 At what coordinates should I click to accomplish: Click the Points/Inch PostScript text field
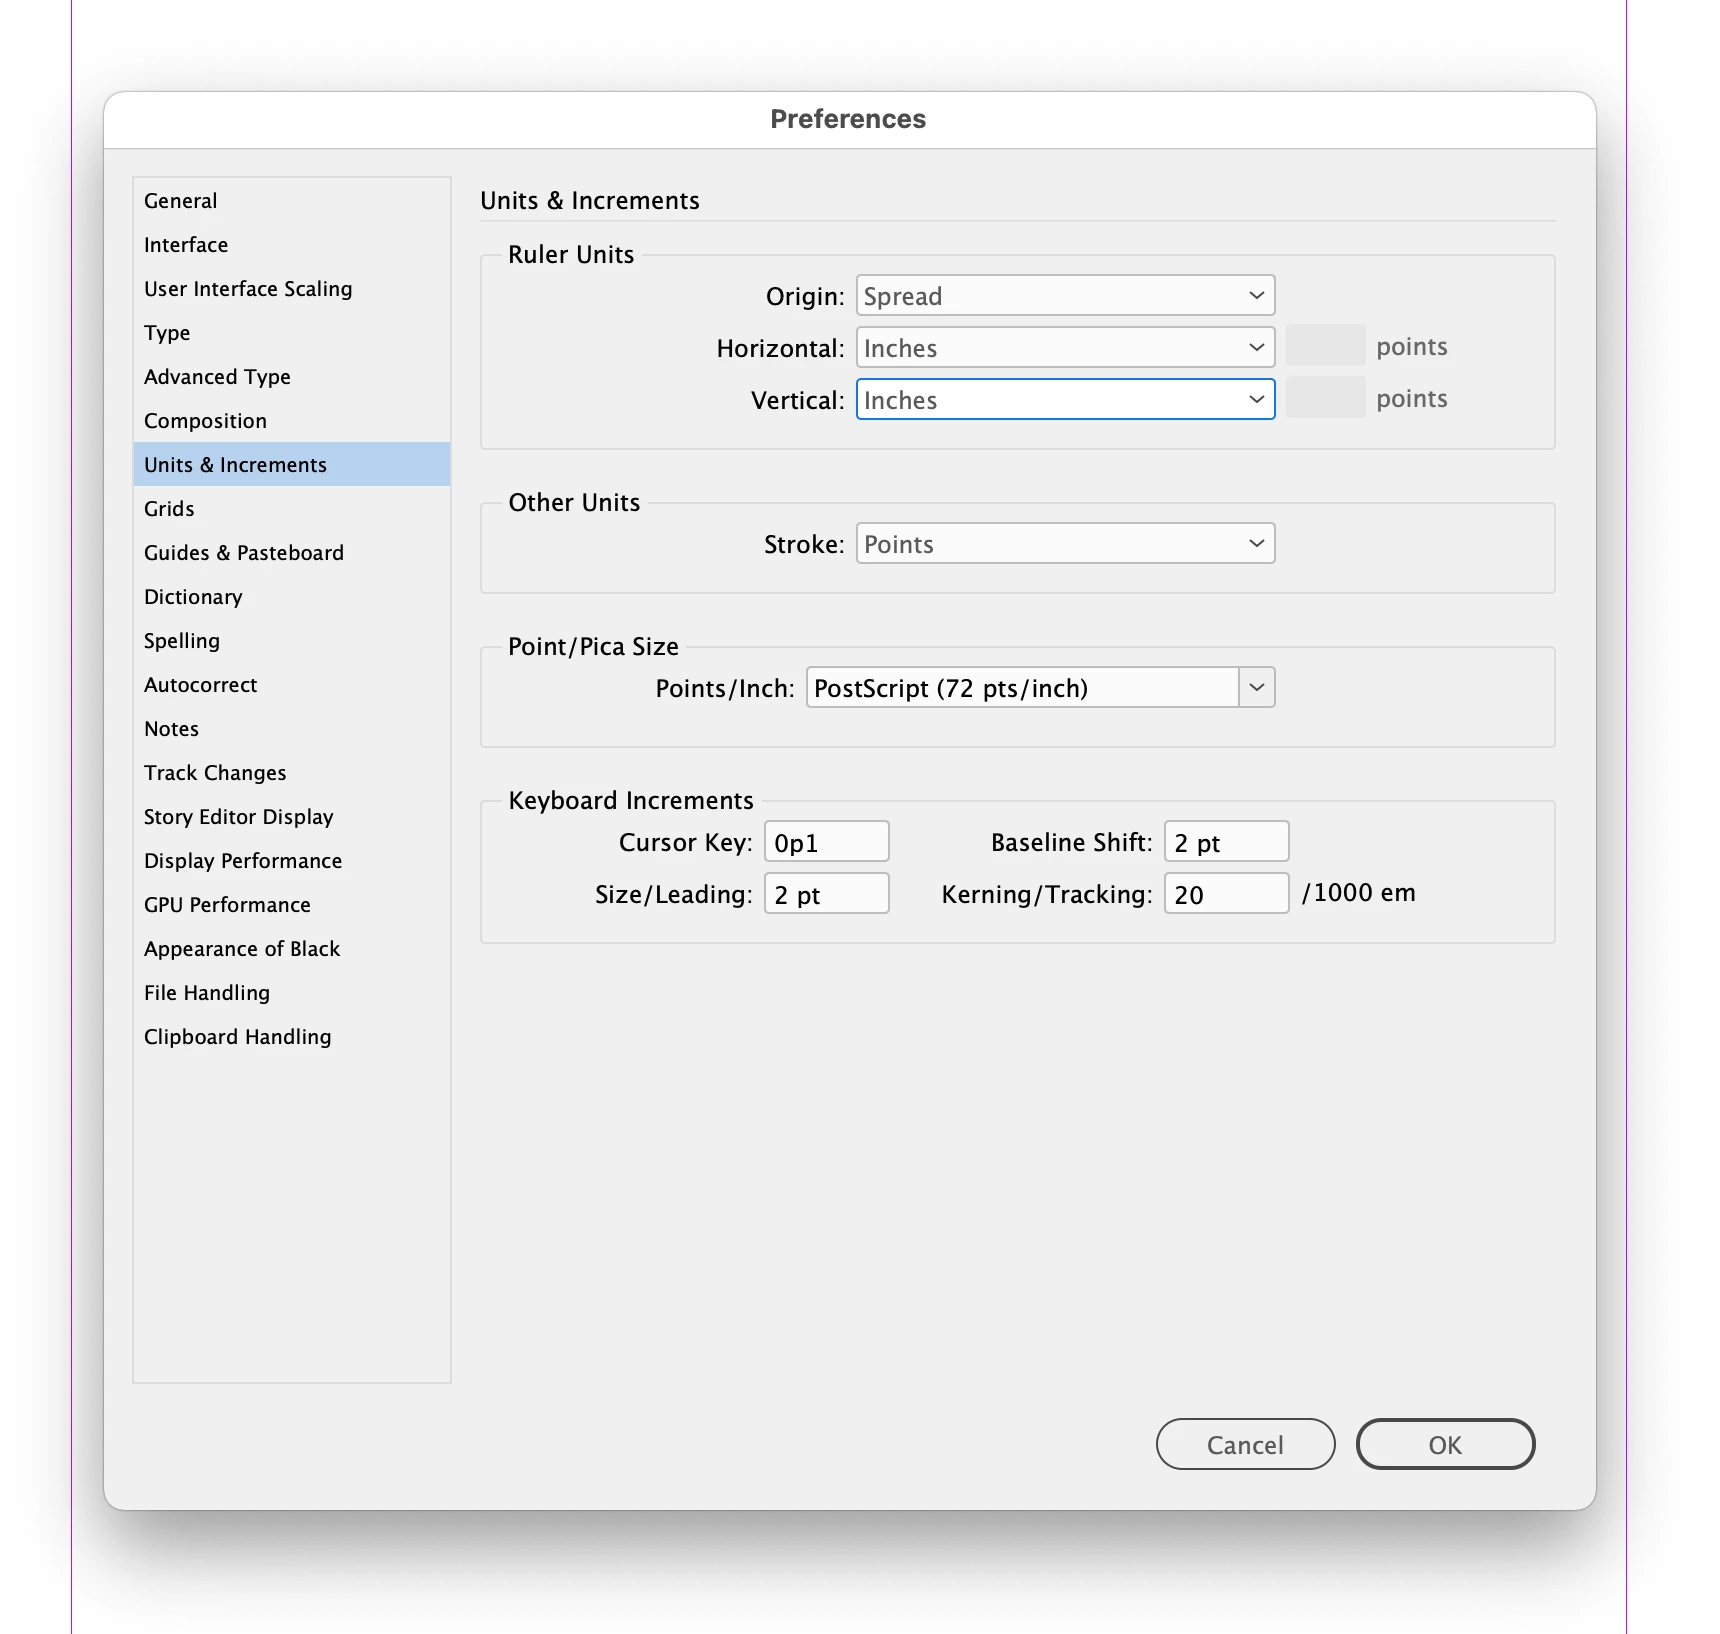pyautogui.click(x=1022, y=688)
